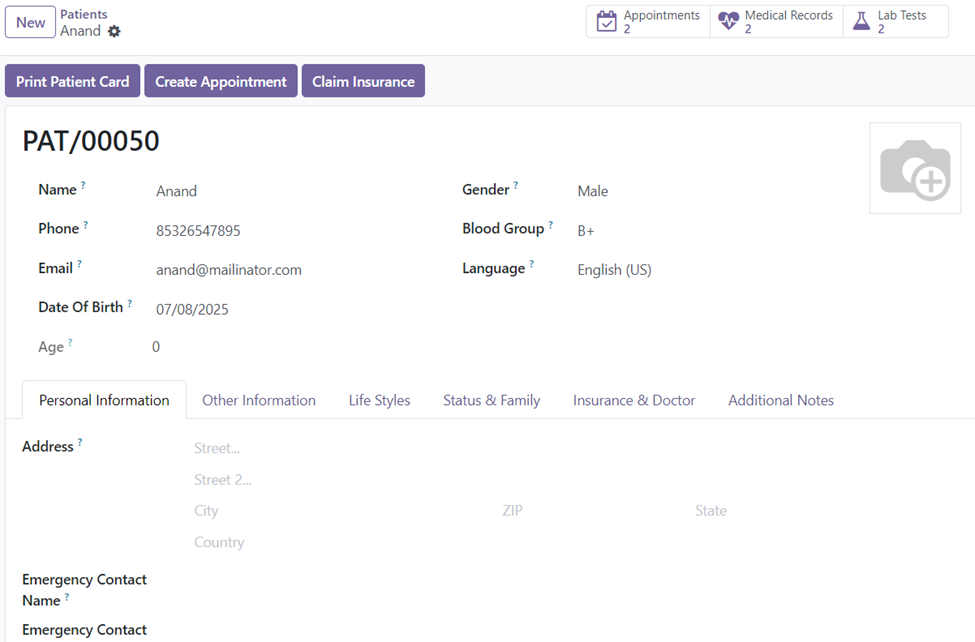The image size is (975, 642).
Task: Click the help icon next to Name field
Action: tap(83, 184)
